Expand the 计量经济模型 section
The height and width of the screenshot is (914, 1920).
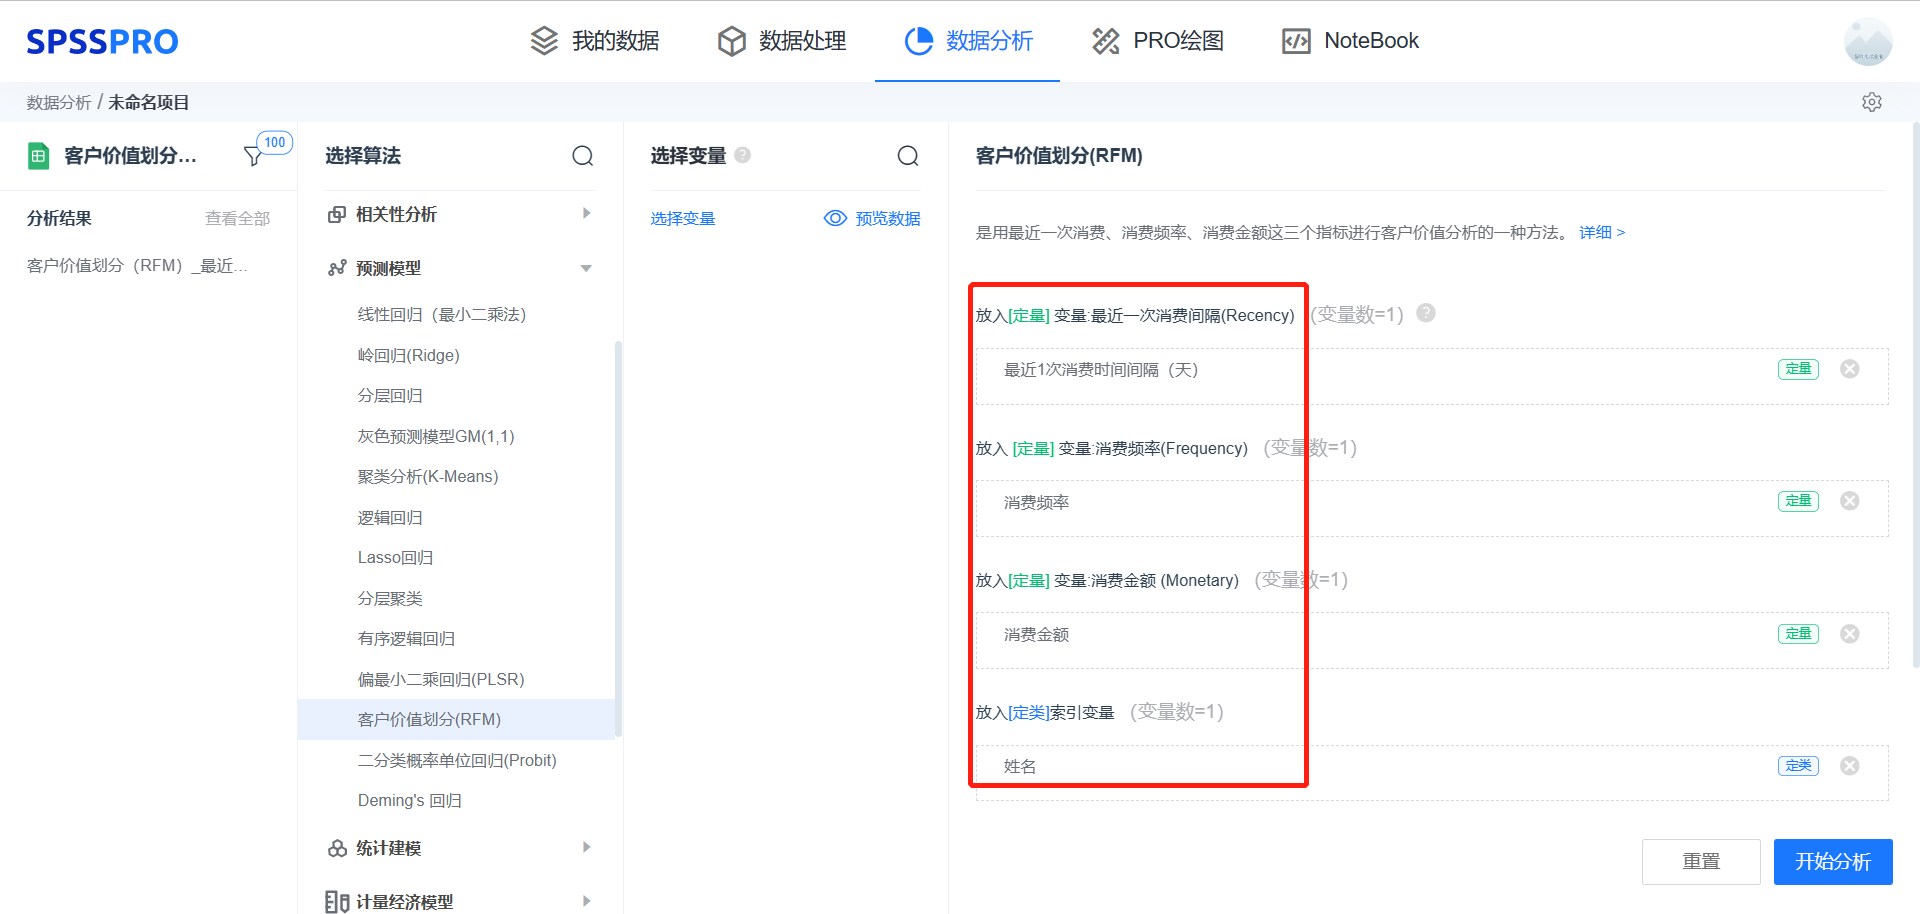pos(587,899)
